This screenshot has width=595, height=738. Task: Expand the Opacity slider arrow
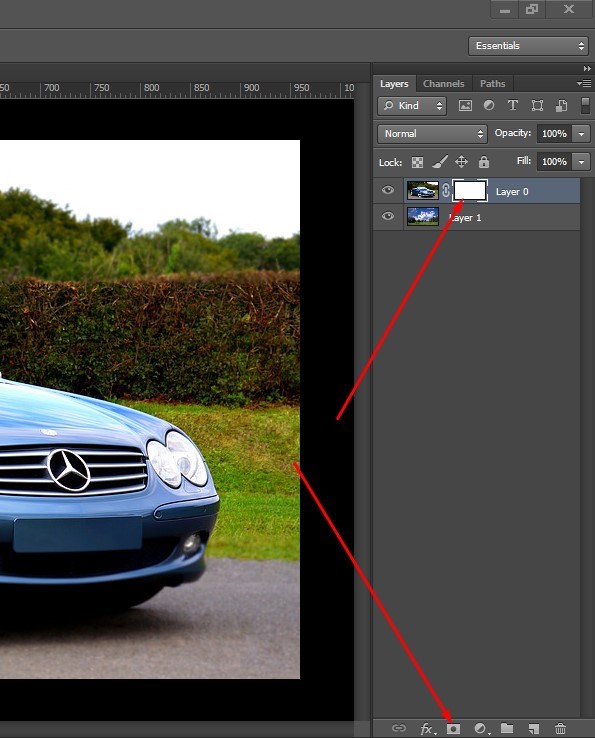(x=582, y=134)
